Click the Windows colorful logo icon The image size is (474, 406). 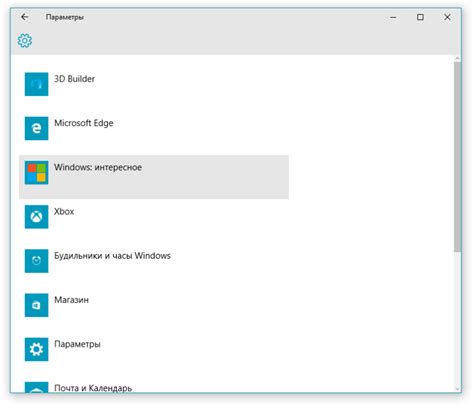[x=36, y=173]
